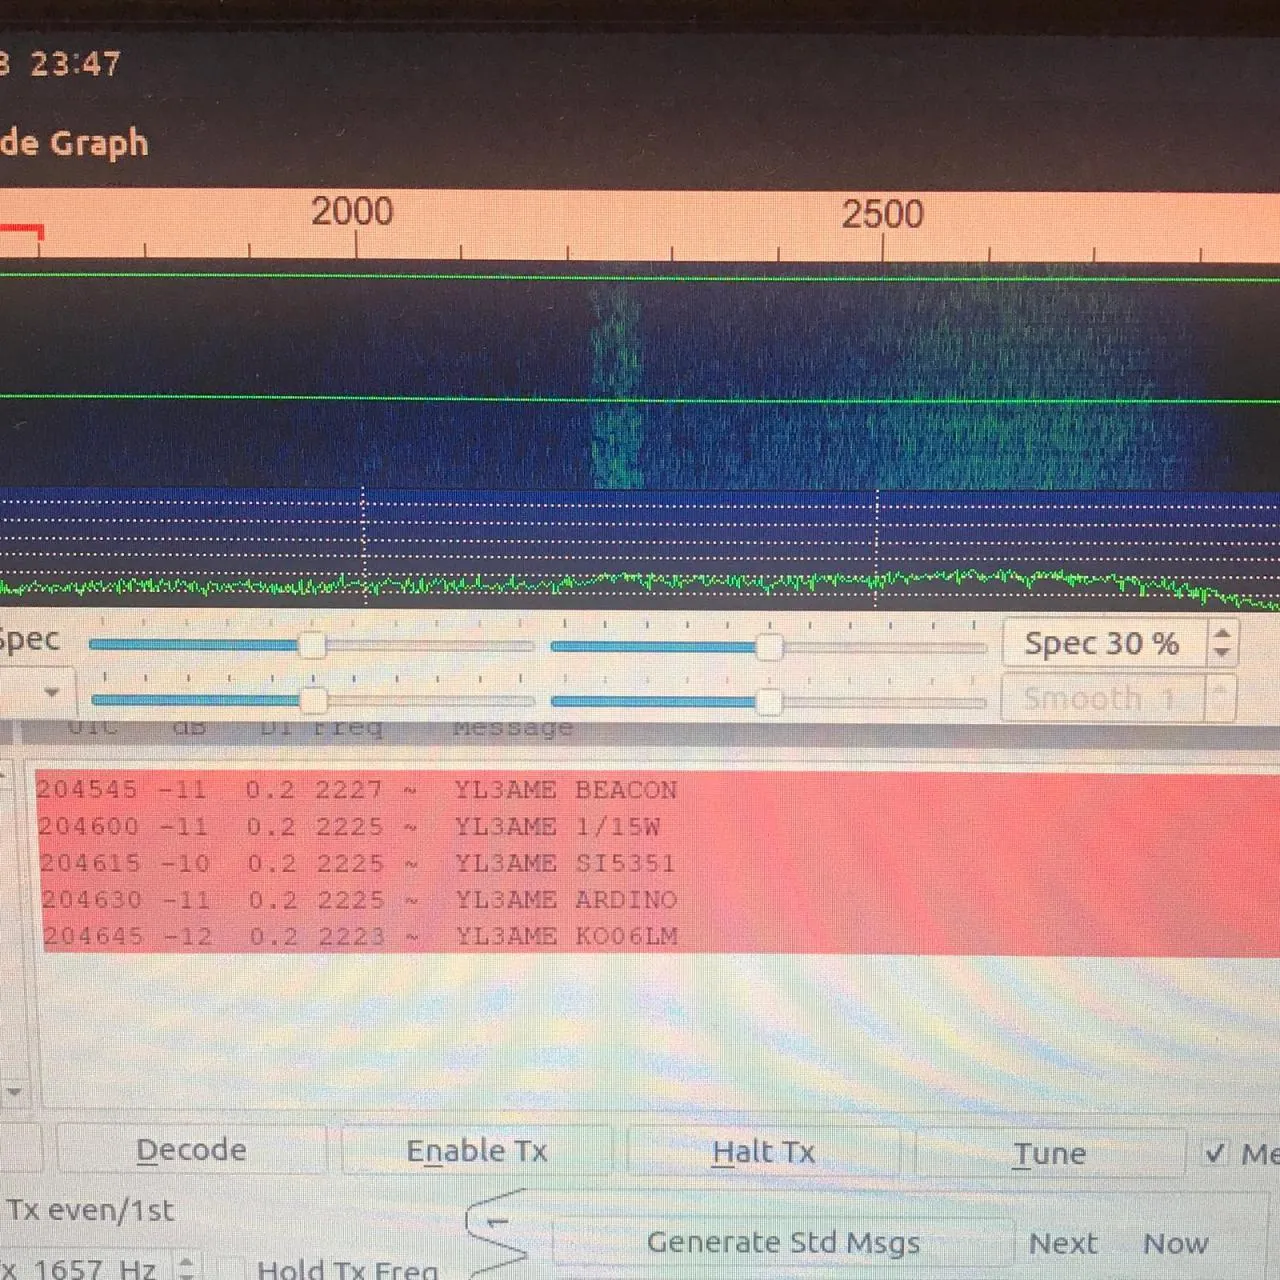Activate the Tune button
Screen dimensions: 1280x1280
pyautogui.click(x=1049, y=1153)
